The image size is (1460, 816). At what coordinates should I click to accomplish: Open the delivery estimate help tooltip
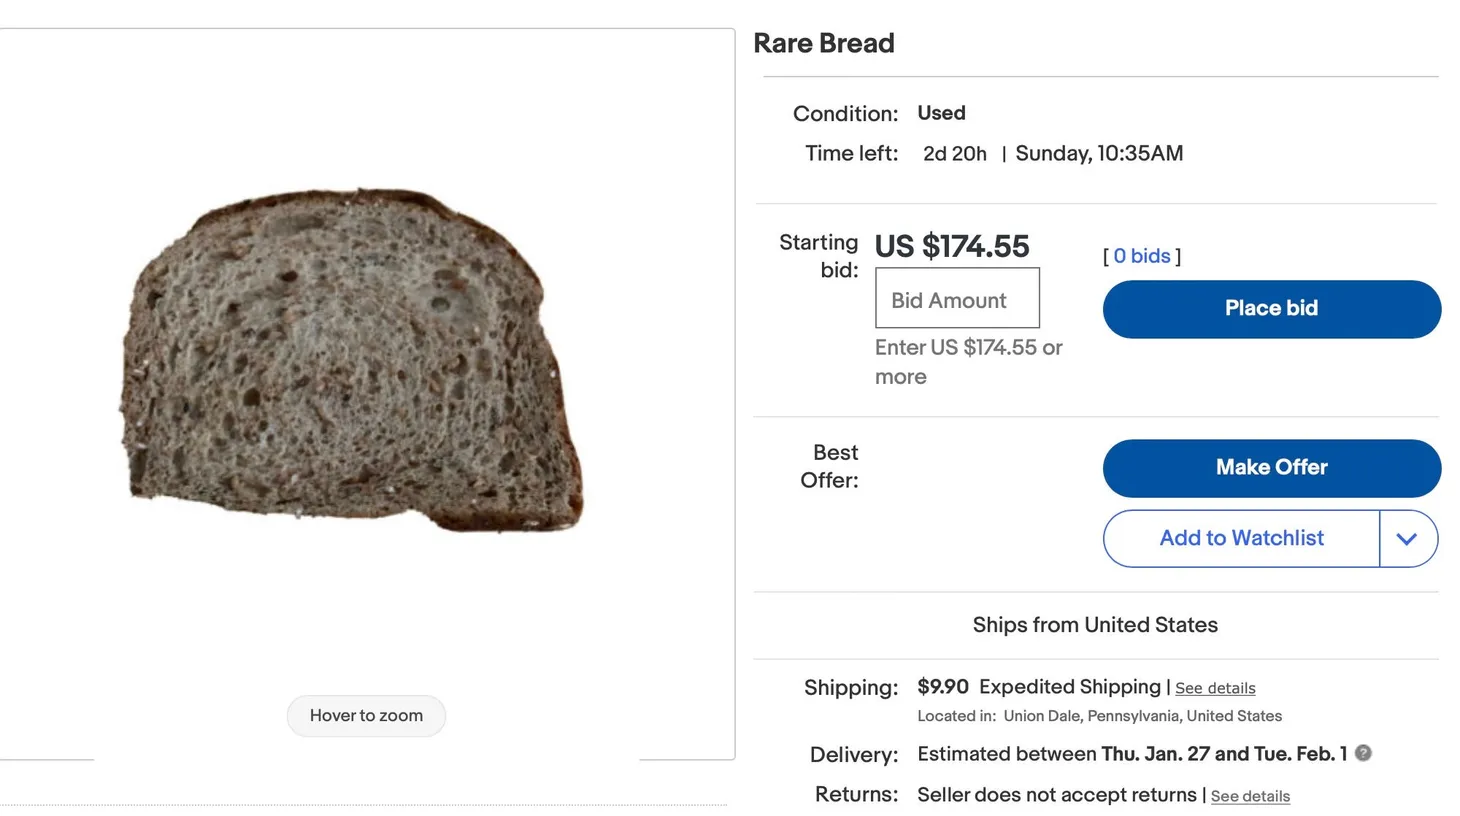(x=1362, y=753)
